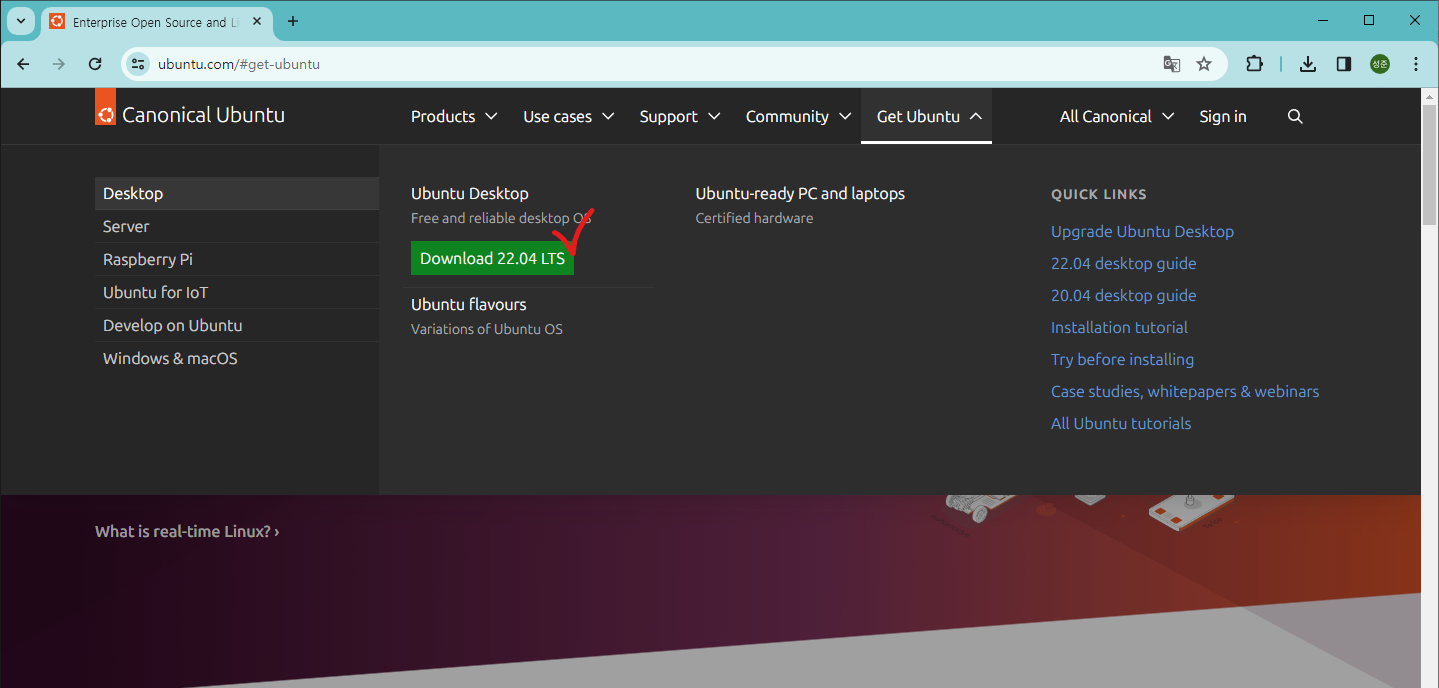
Task: Open site information icon in address bar
Action: tap(139, 64)
